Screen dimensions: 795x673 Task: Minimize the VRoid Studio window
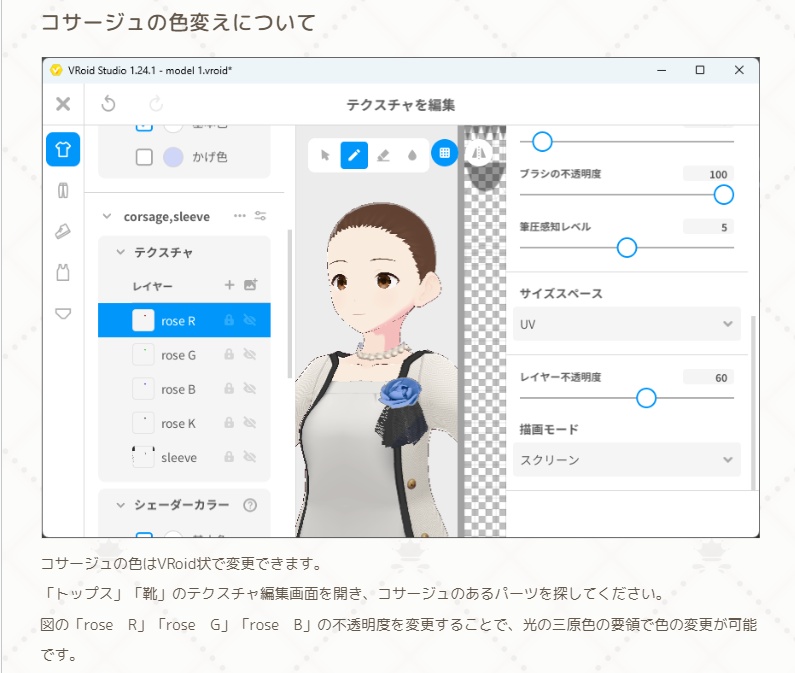coord(661,70)
